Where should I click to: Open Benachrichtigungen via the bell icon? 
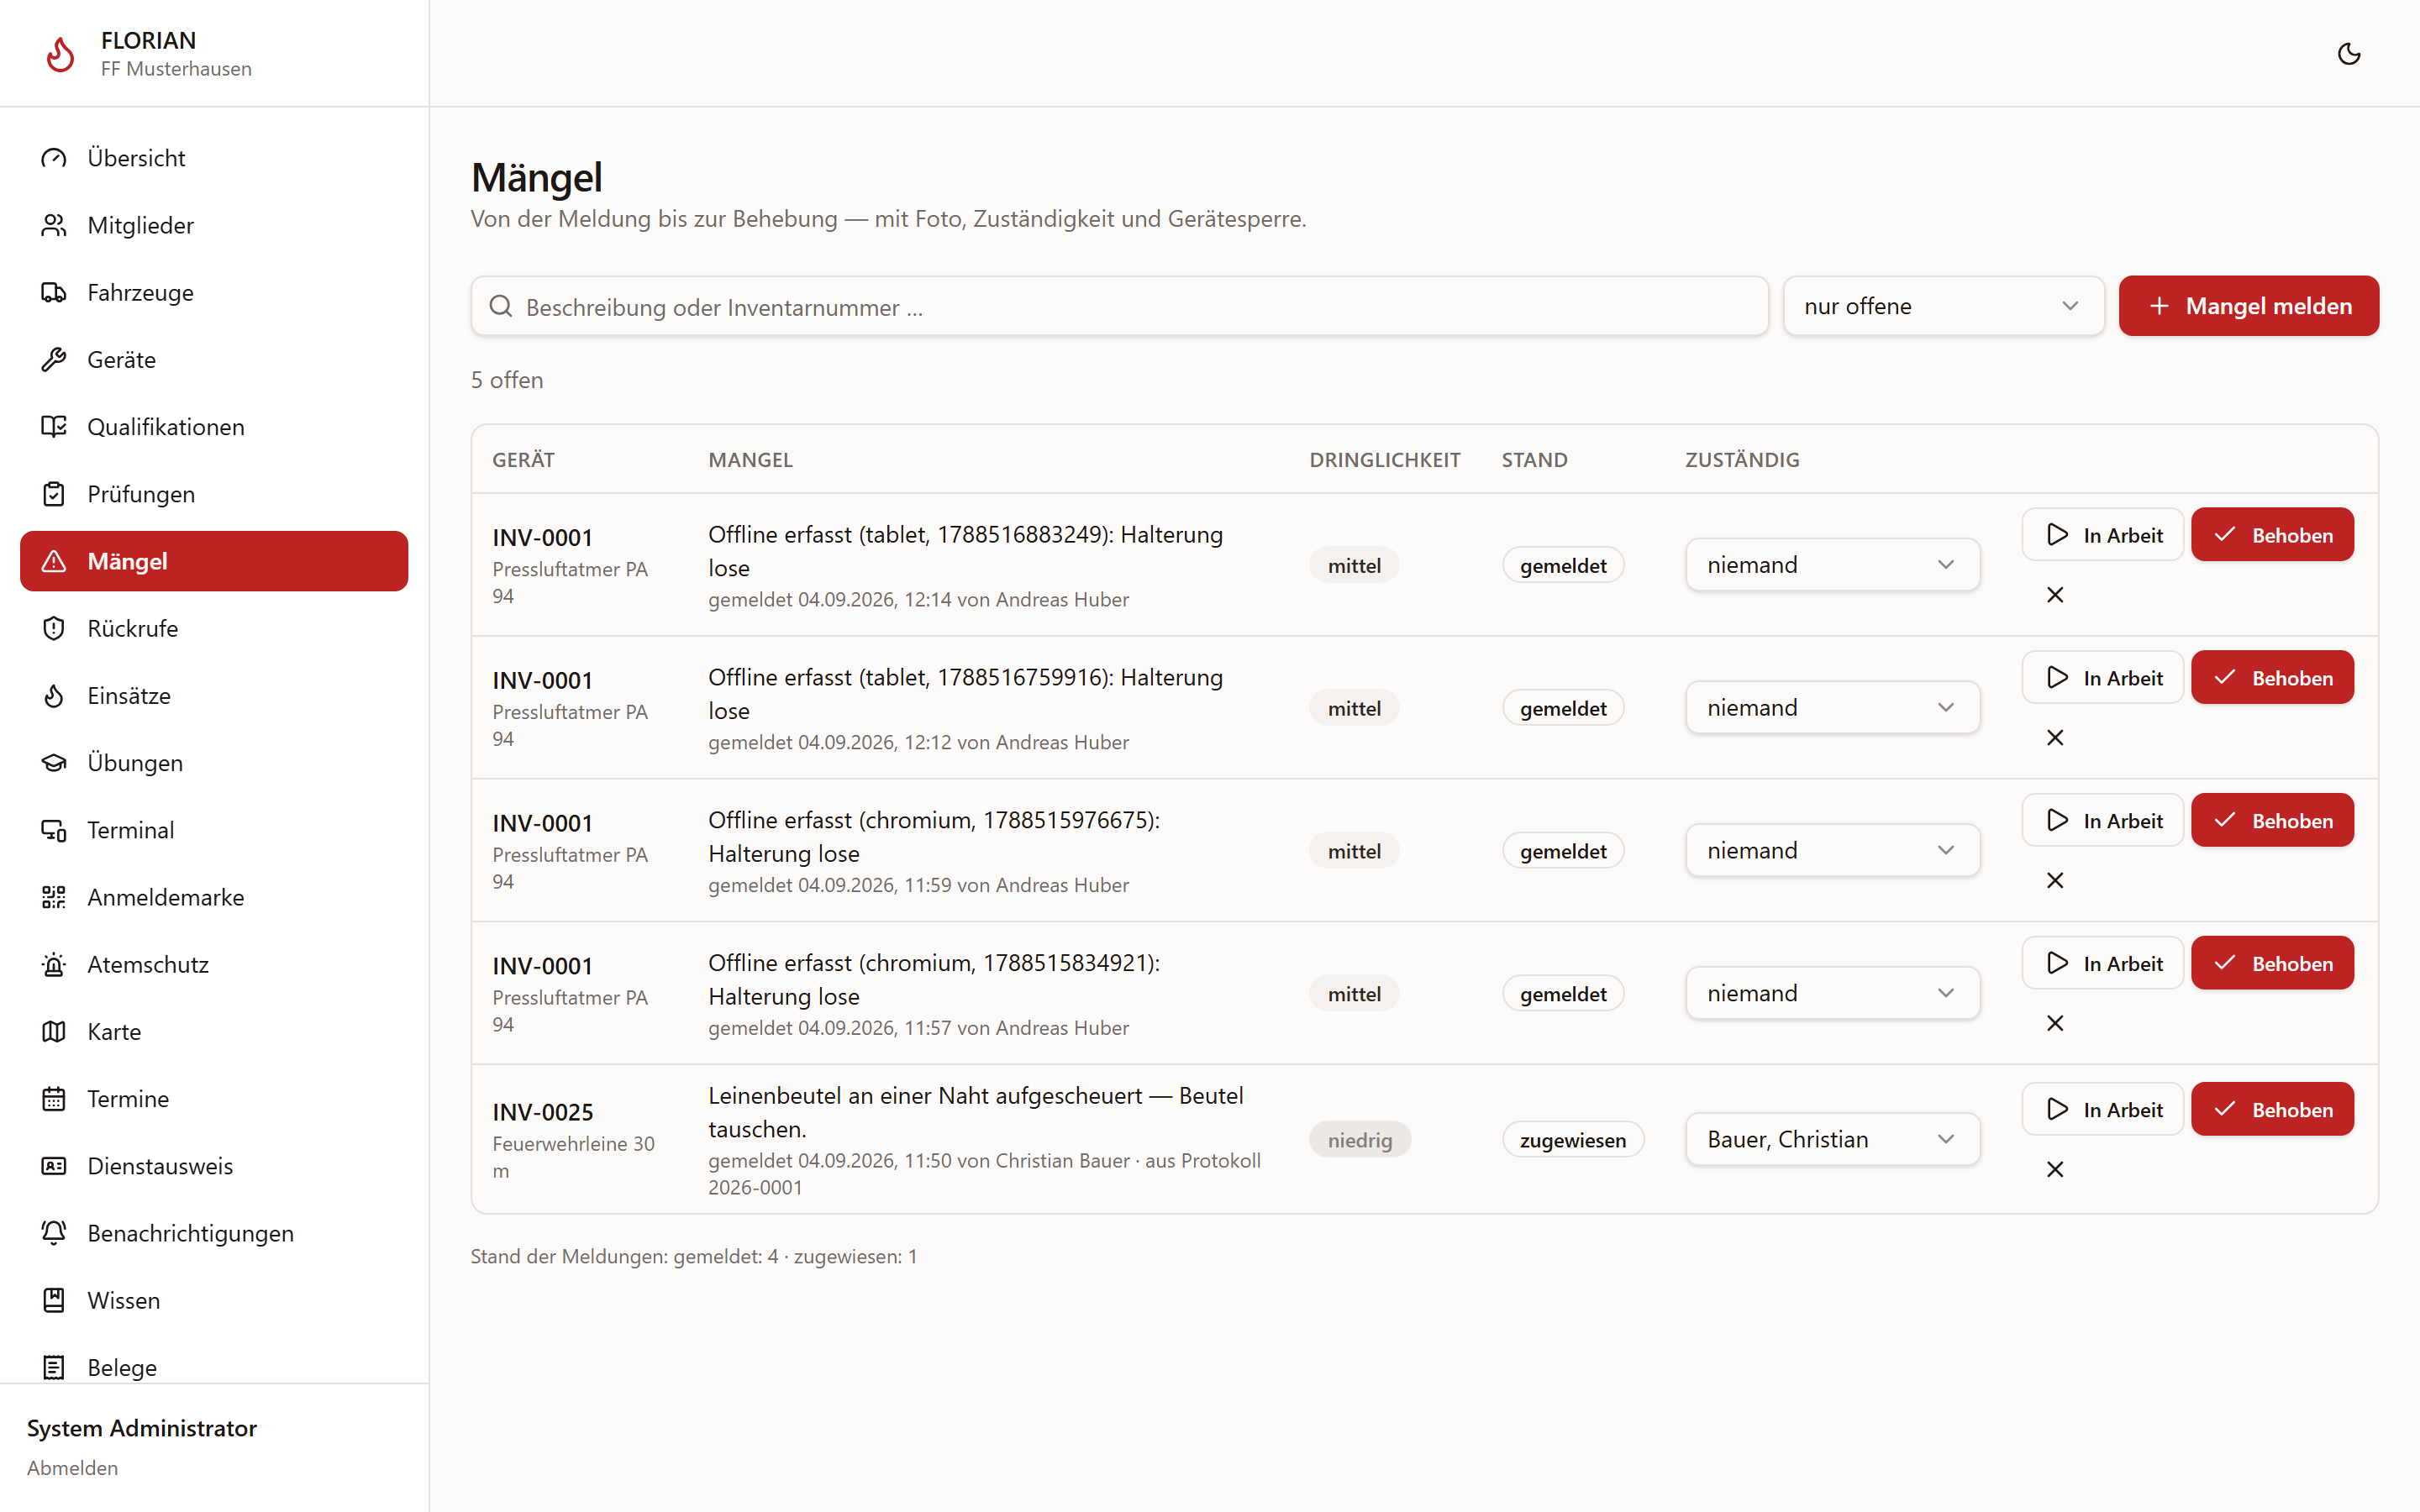[x=54, y=1233]
